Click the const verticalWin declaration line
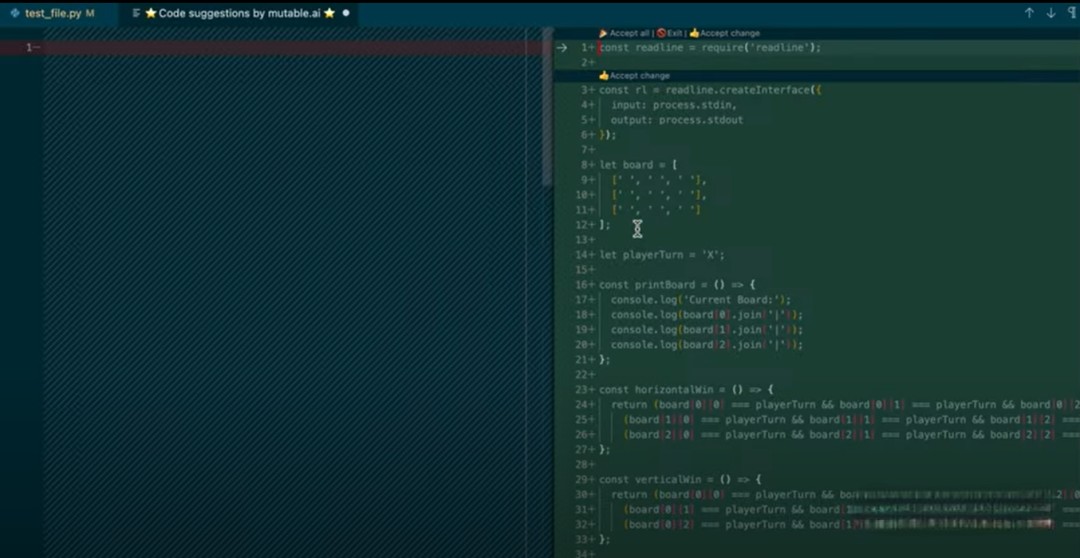This screenshot has width=1080, height=558. click(x=680, y=480)
